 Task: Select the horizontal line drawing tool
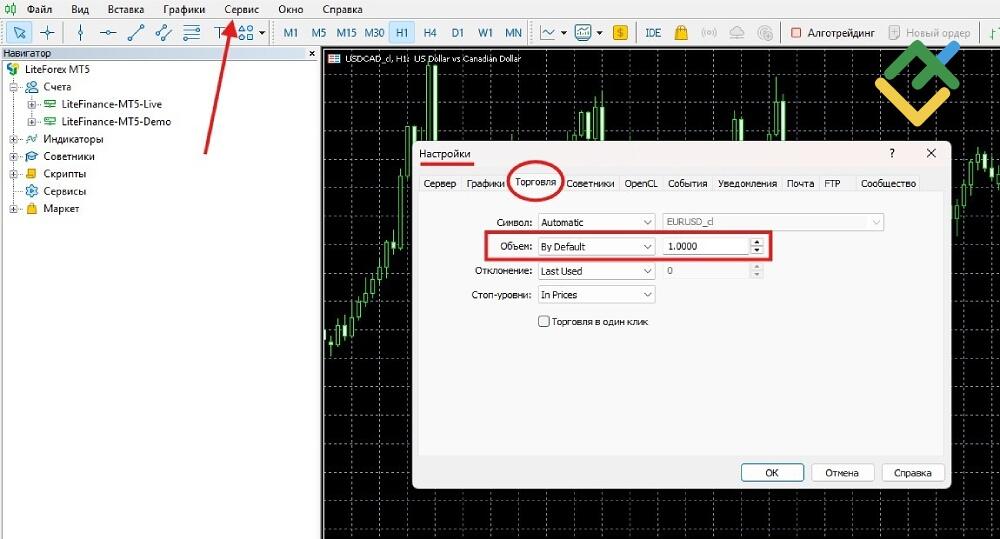point(108,33)
